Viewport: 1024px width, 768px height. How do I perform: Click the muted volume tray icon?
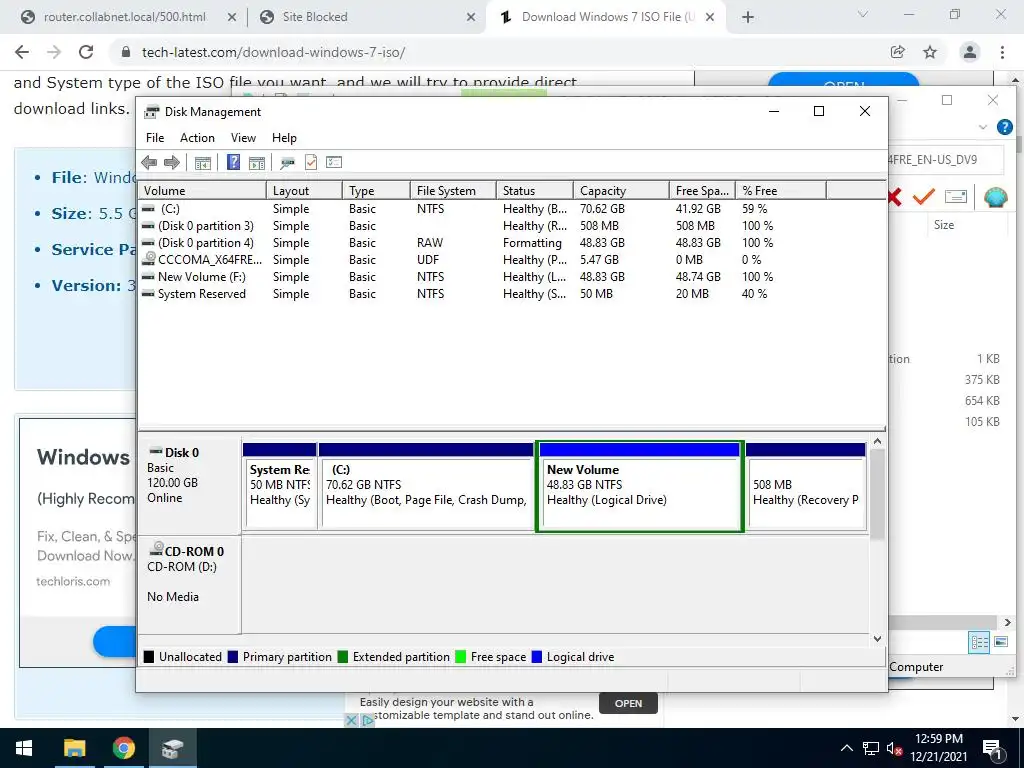point(894,748)
